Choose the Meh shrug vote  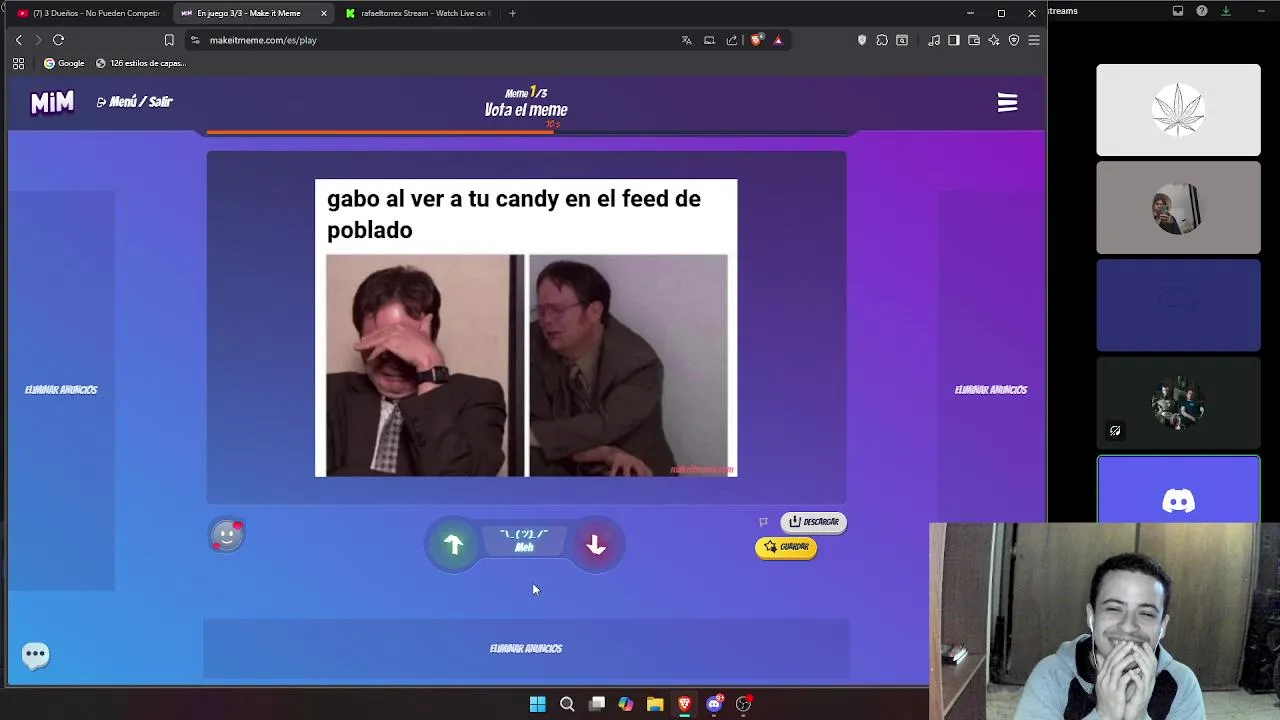[524, 541]
